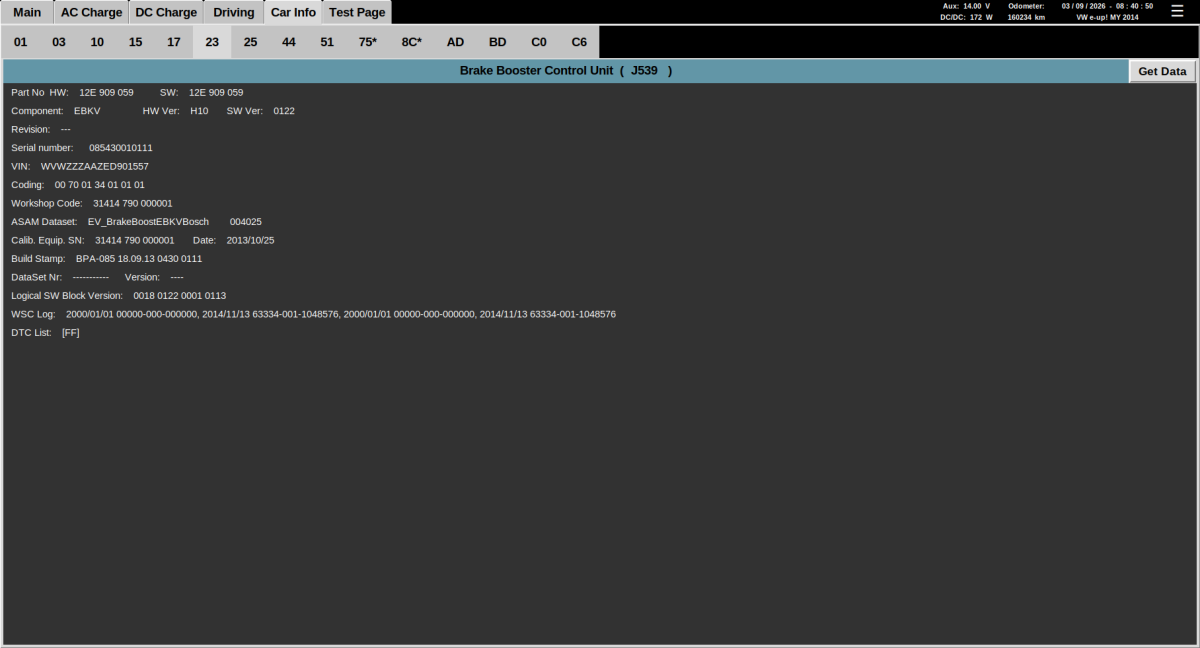Select control unit 25 tab
This screenshot has width=1200, height=648.
click(250, 42)
